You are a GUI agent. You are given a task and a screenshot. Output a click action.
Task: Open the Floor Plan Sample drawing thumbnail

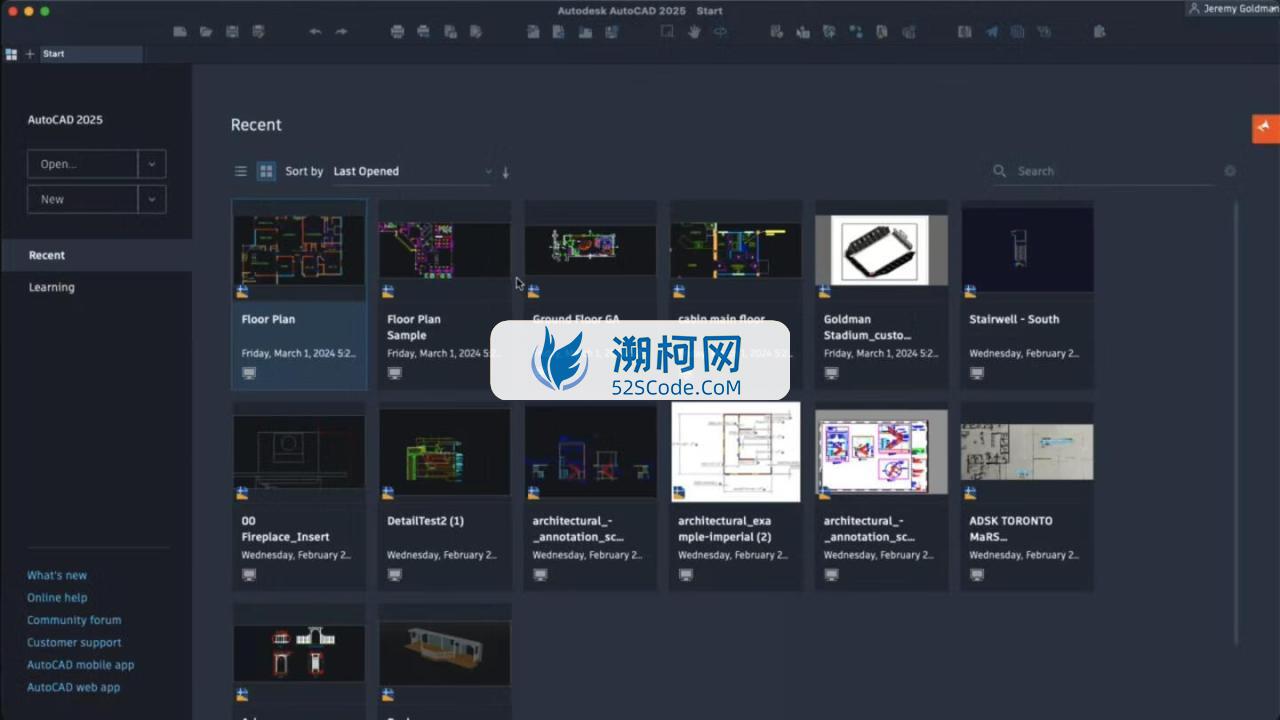click(445, 250)
